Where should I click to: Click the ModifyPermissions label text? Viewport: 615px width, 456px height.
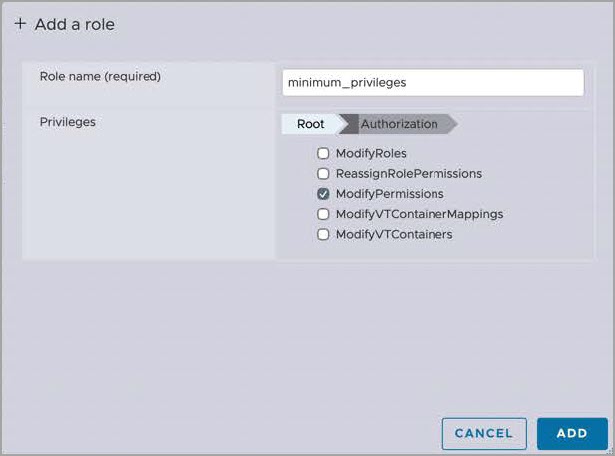(389, 194)
